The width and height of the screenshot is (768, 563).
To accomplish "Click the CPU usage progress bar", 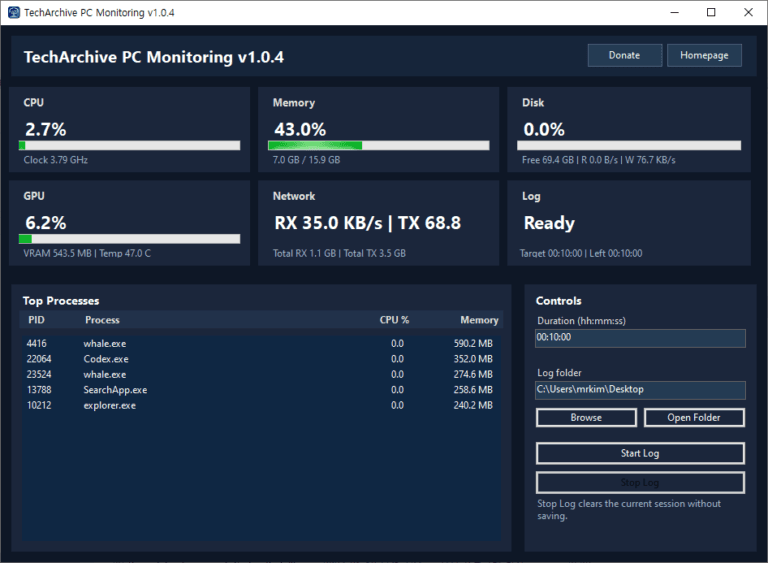I will [x=130, y=145].
